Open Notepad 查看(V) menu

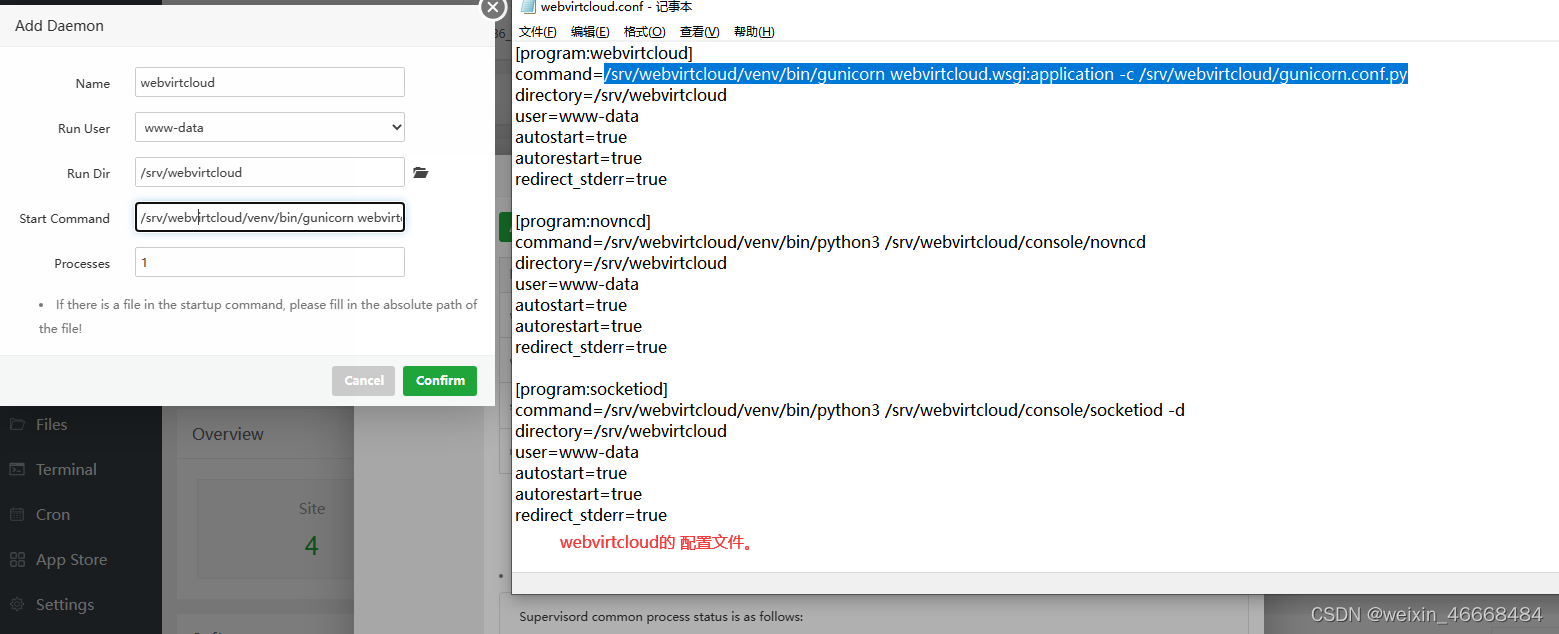point(699,32)
